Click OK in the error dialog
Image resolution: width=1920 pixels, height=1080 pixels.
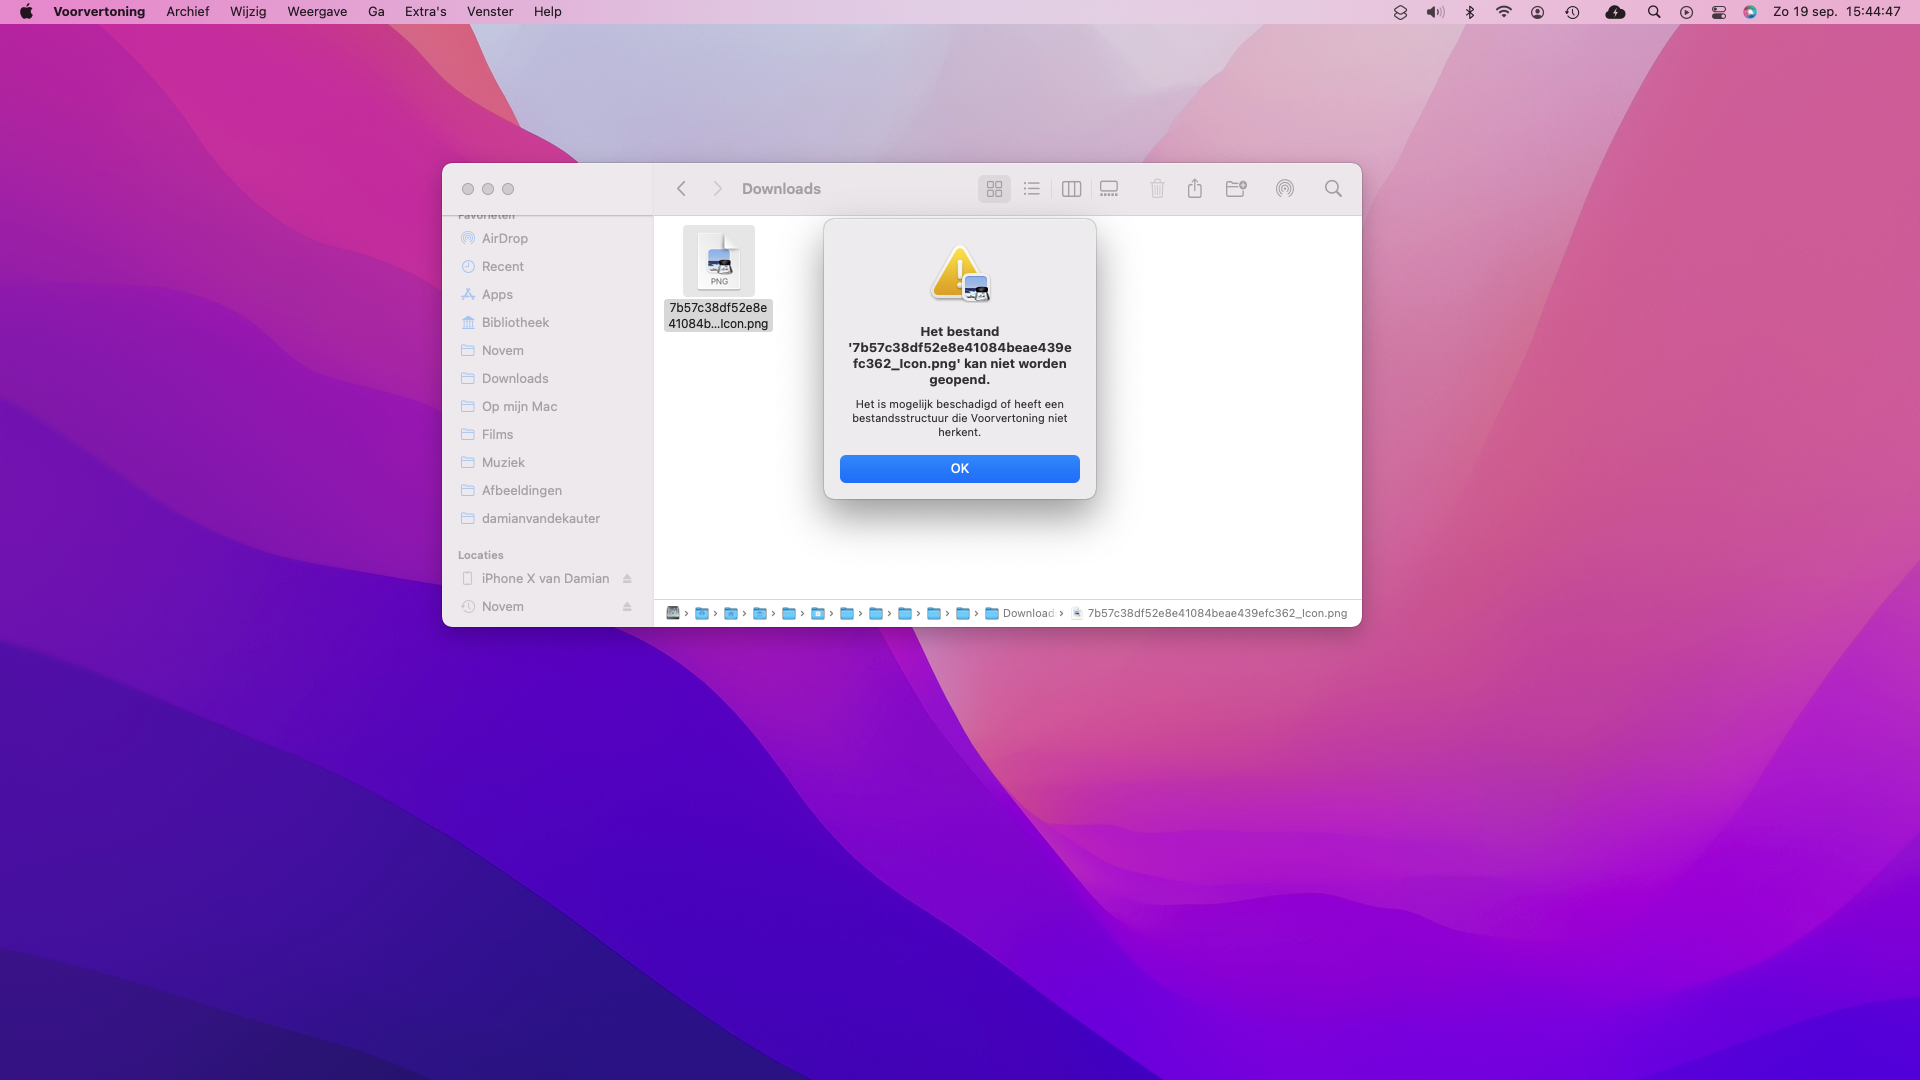[x=959, y=469]
